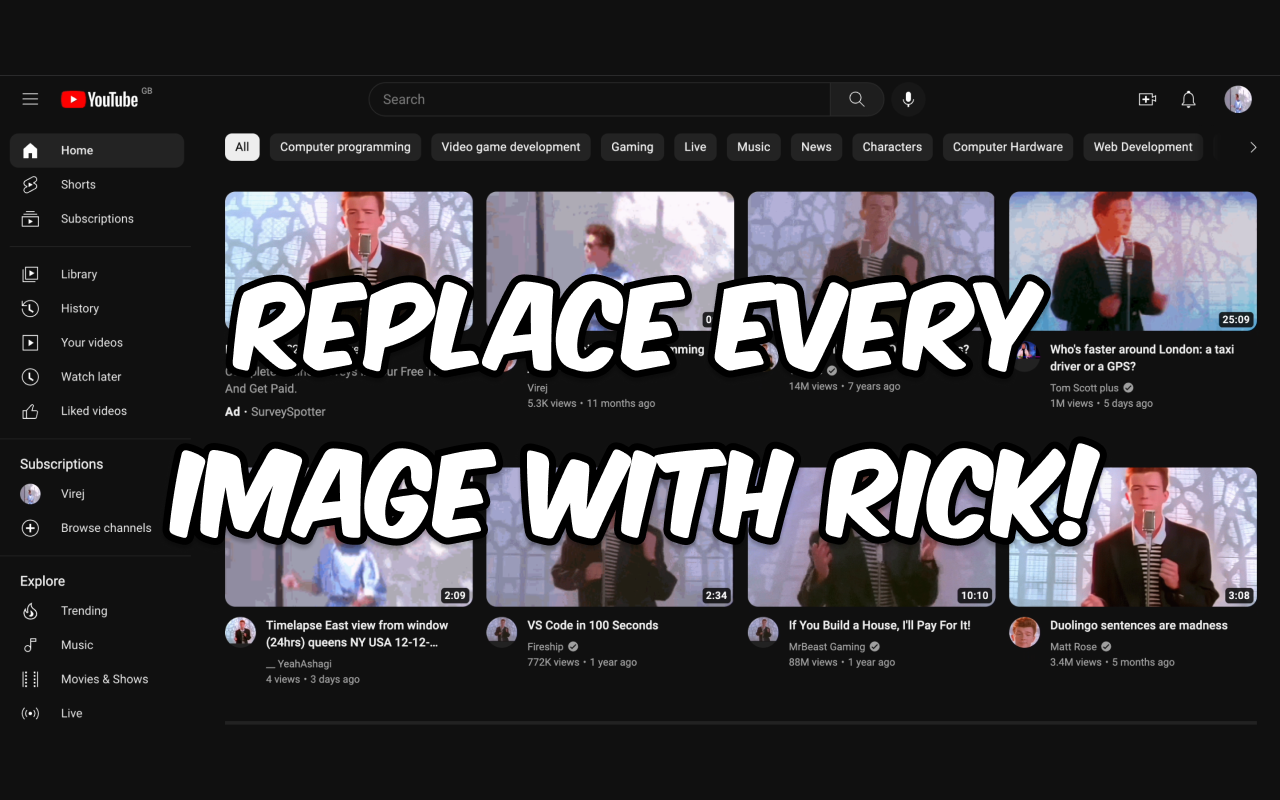
Task: Open Shorts from the sidebar
Action: point(97,184)
